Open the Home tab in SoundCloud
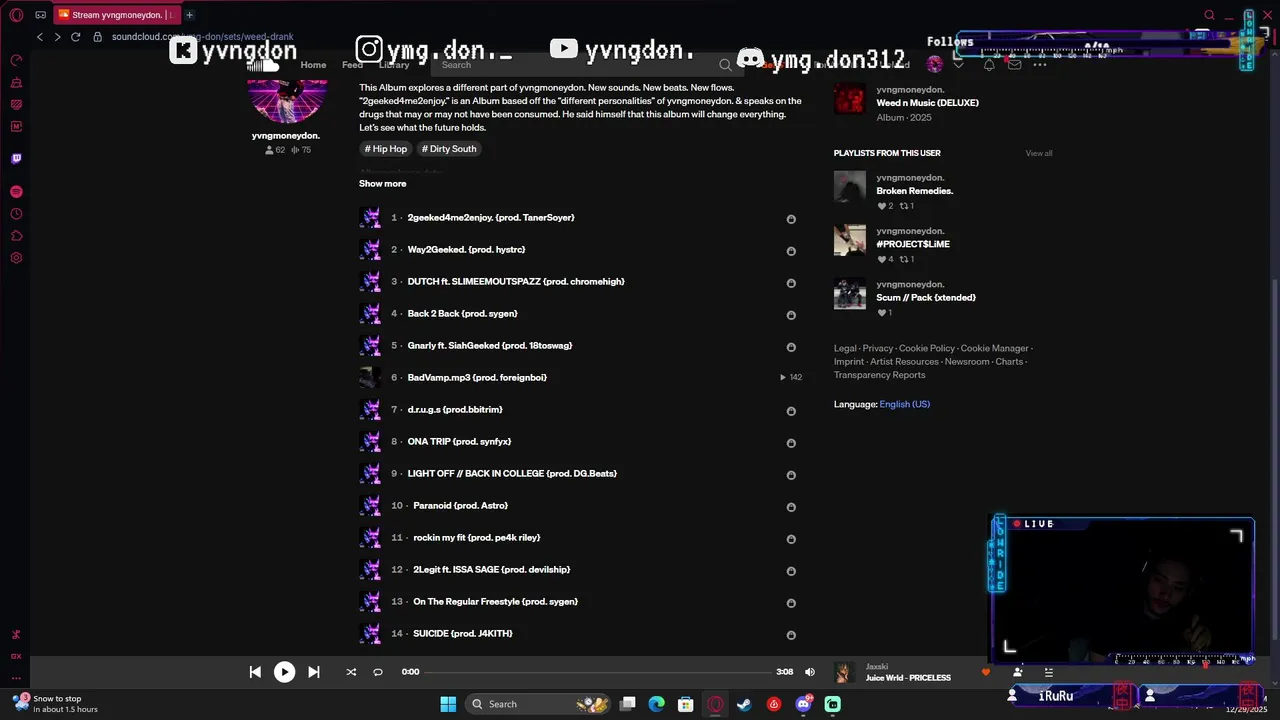This screenshot has width=1280, height=720. pos(313,65)
